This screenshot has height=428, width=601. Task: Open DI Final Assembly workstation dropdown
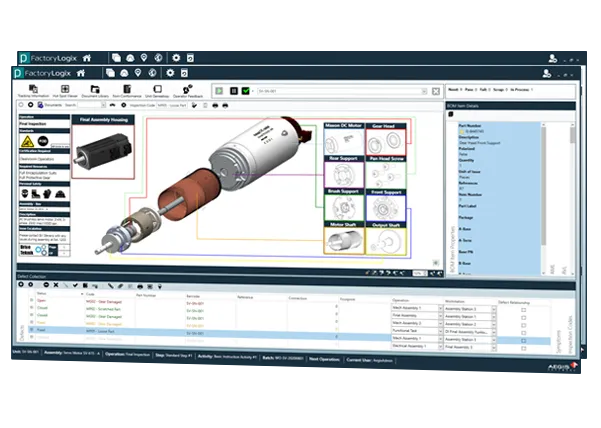(x=494, y=332)
